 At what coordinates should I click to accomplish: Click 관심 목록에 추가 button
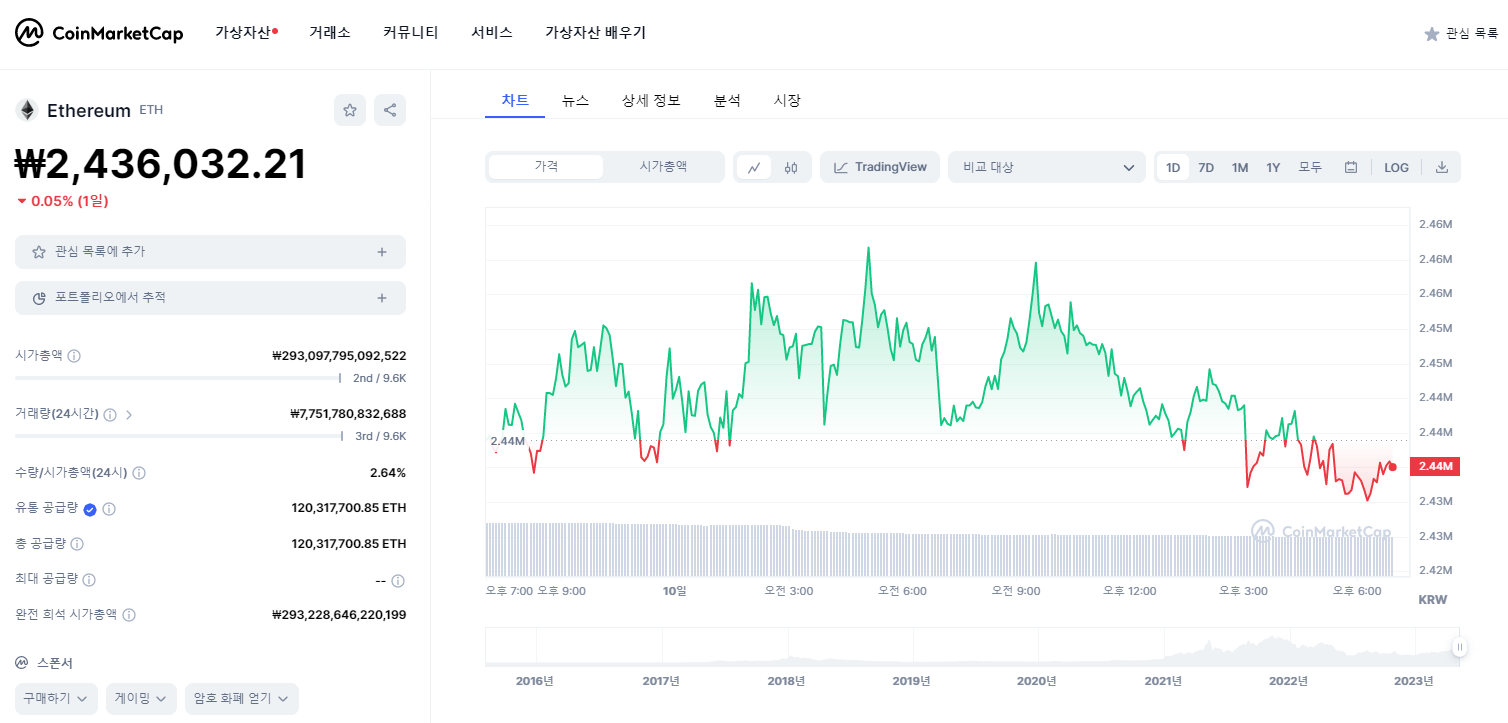[210, 252]
